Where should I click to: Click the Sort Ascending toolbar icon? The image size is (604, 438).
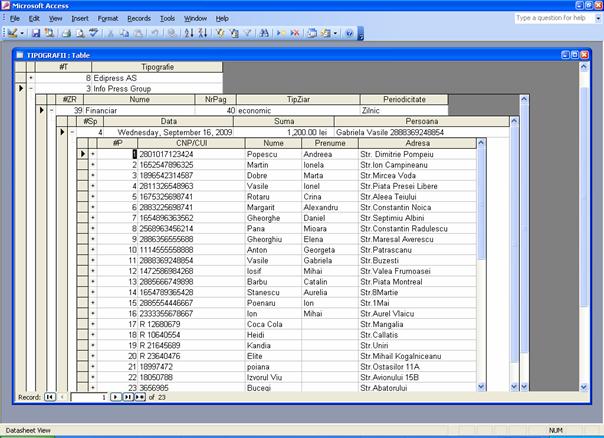[x=190, y=33]
